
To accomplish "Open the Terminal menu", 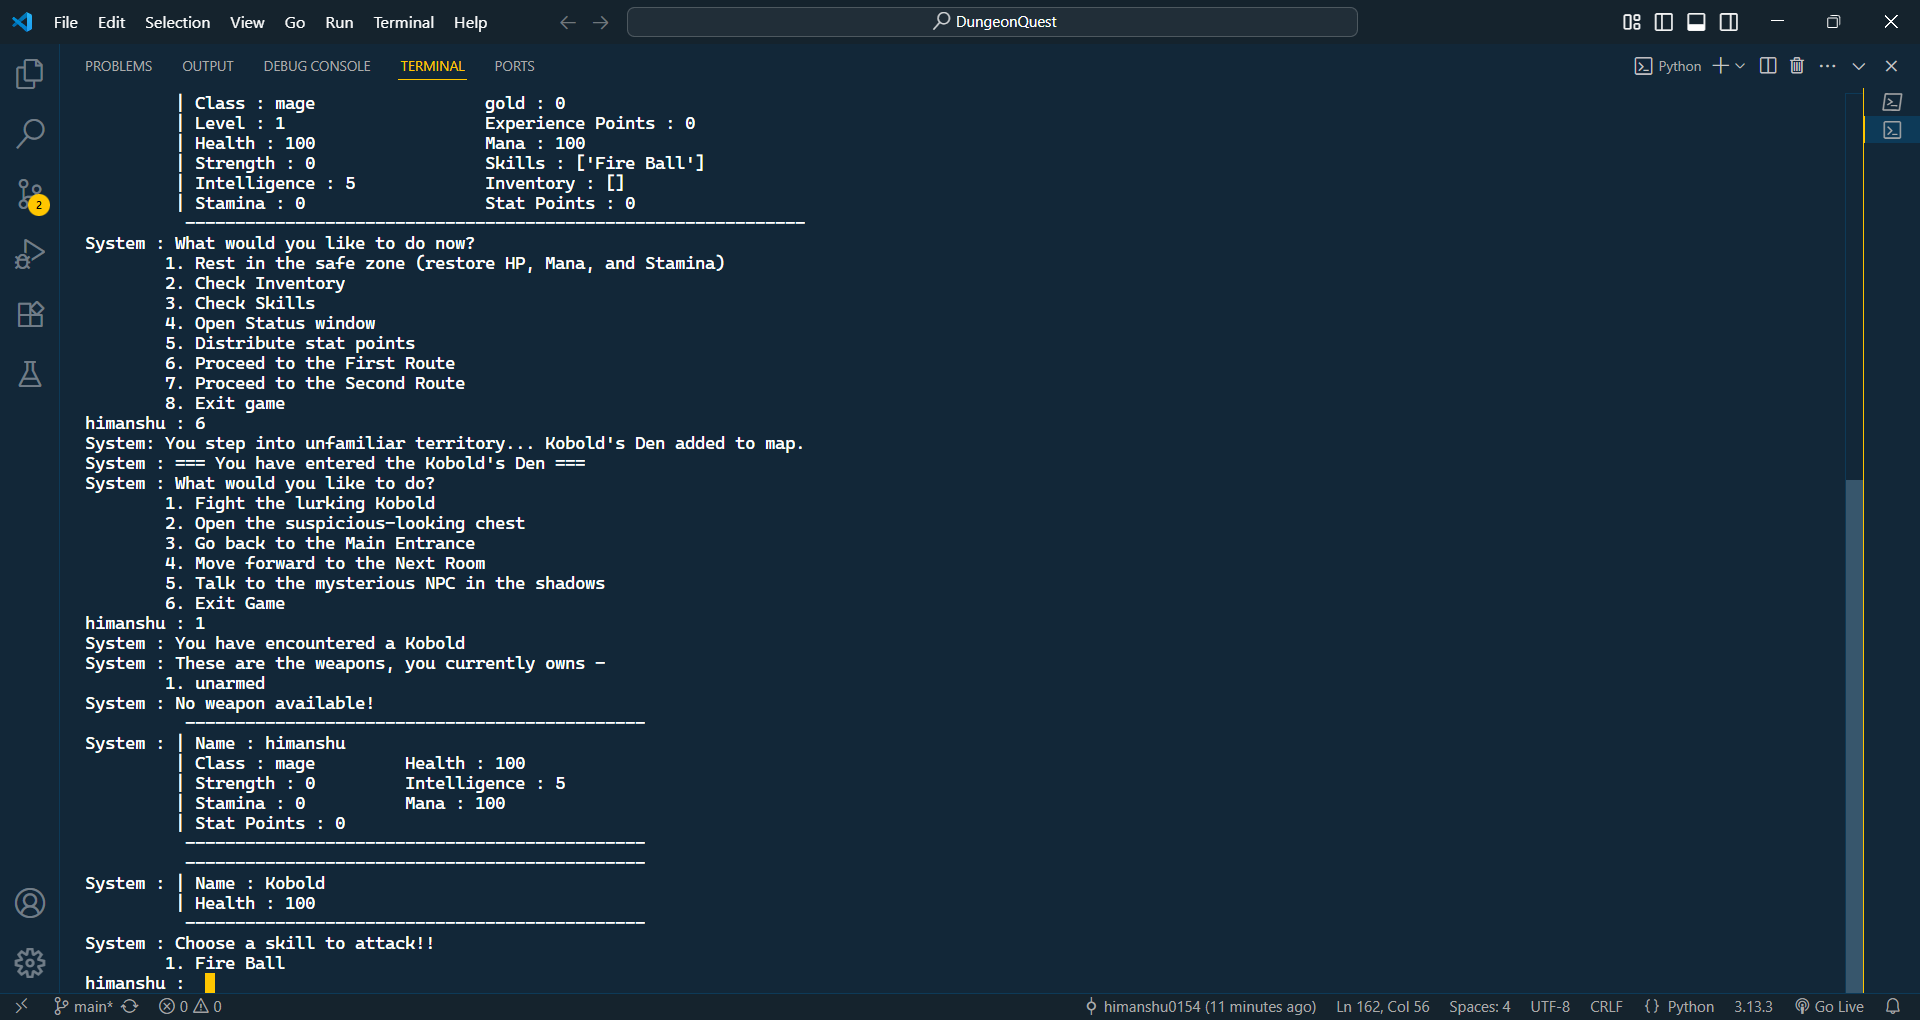I will click(404, 22).
